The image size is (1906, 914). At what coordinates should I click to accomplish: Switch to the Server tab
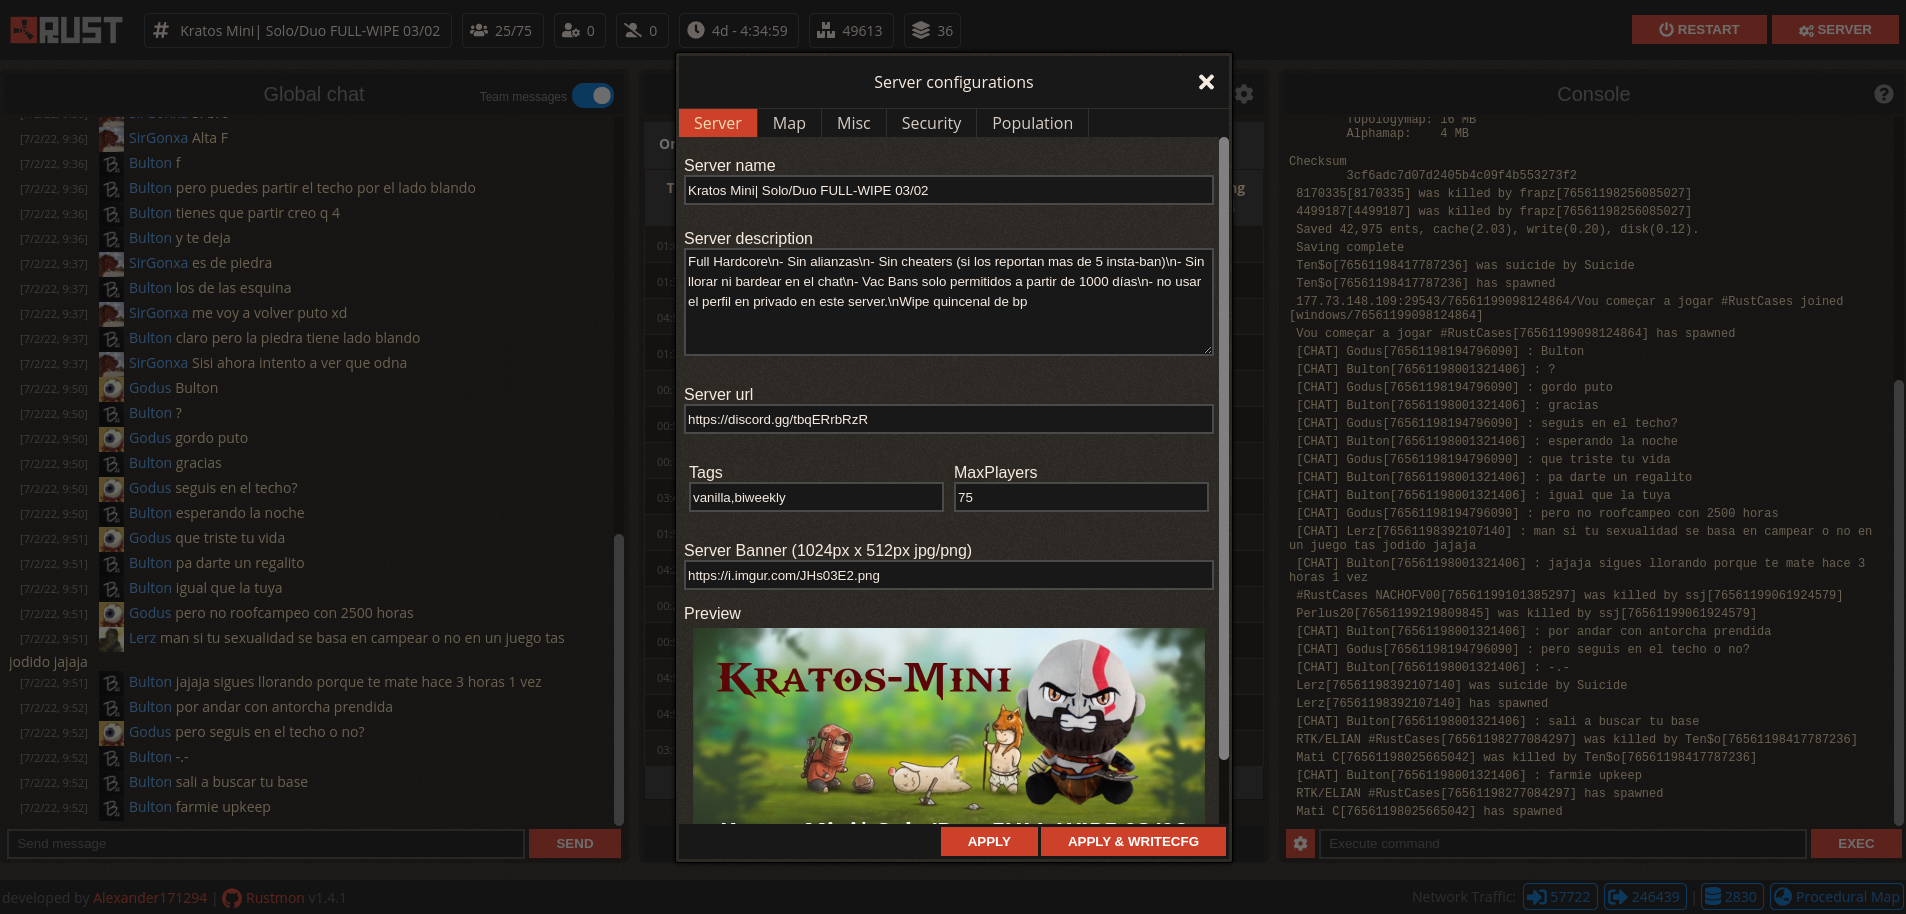(x=718, y=123)
